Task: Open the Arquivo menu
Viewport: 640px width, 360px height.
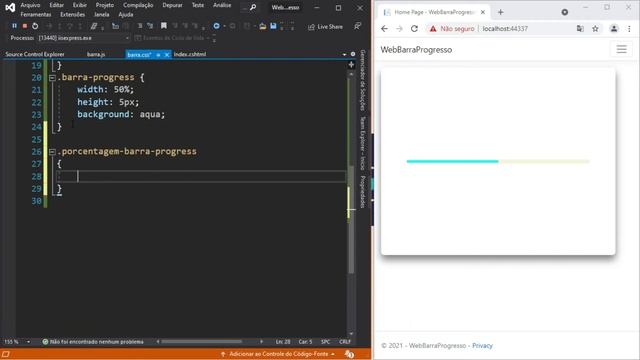Action: 30,5
